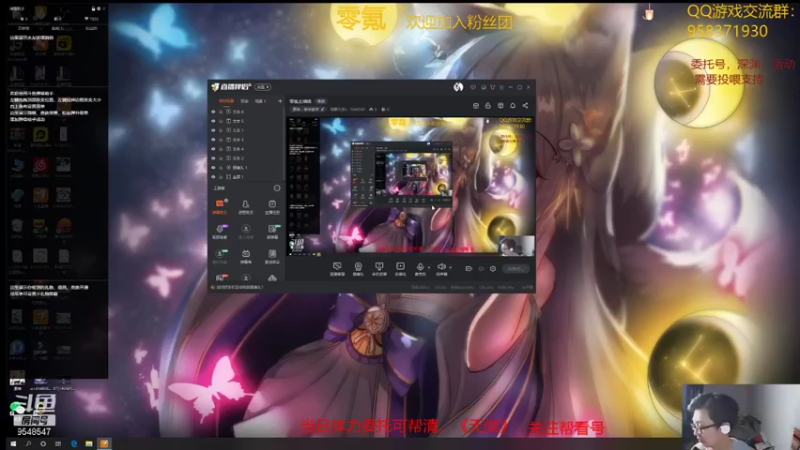
Task: Open the checklist tool in toolbox top row
Action: point(272,206)
